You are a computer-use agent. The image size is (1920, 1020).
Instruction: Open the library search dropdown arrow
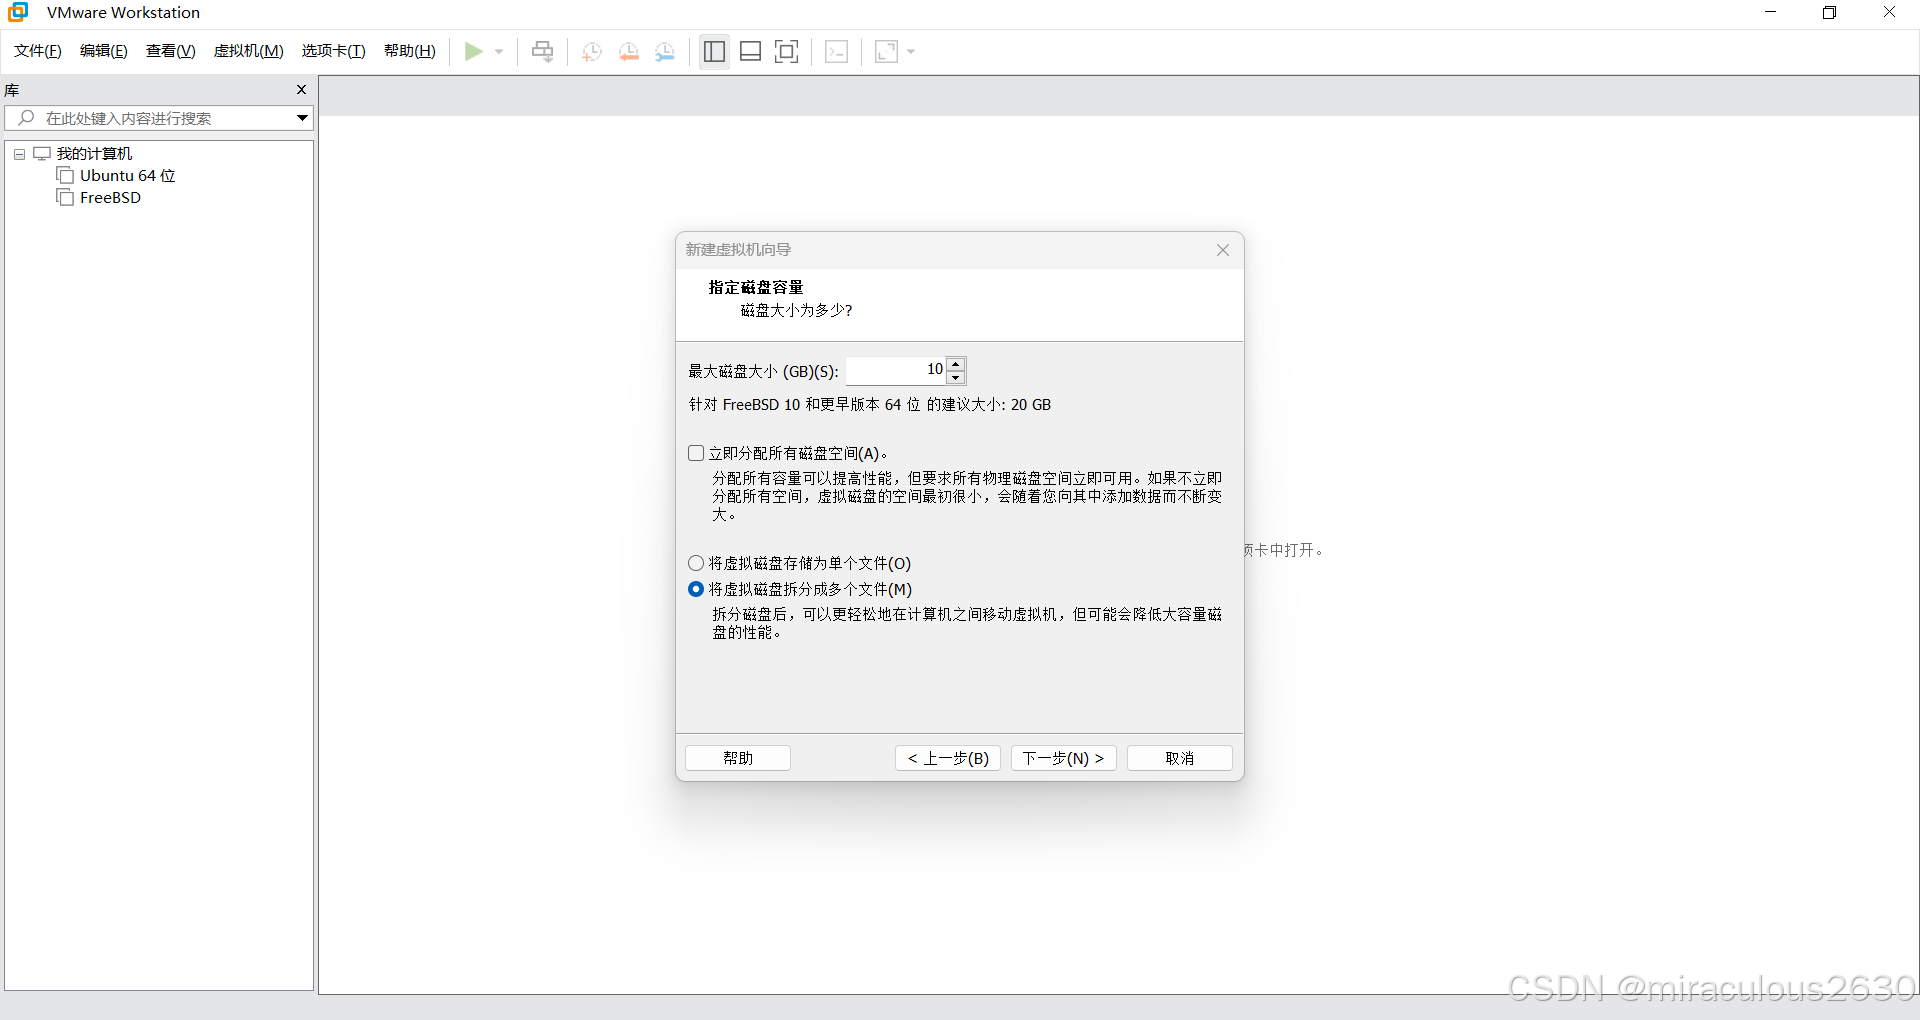coord(302,118)
